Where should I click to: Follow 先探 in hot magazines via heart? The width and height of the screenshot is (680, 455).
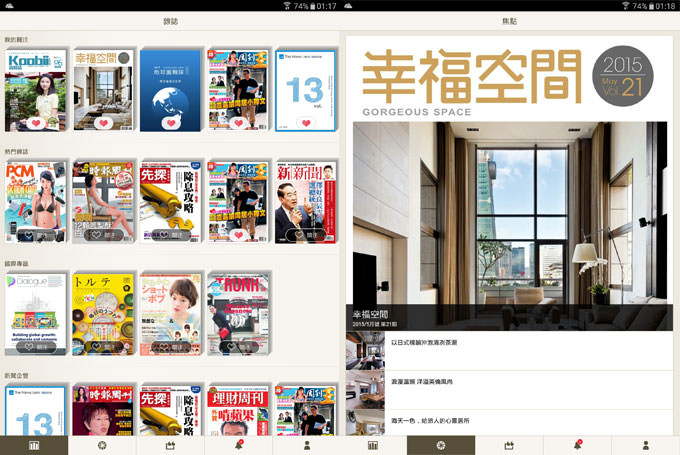[171, 235]
